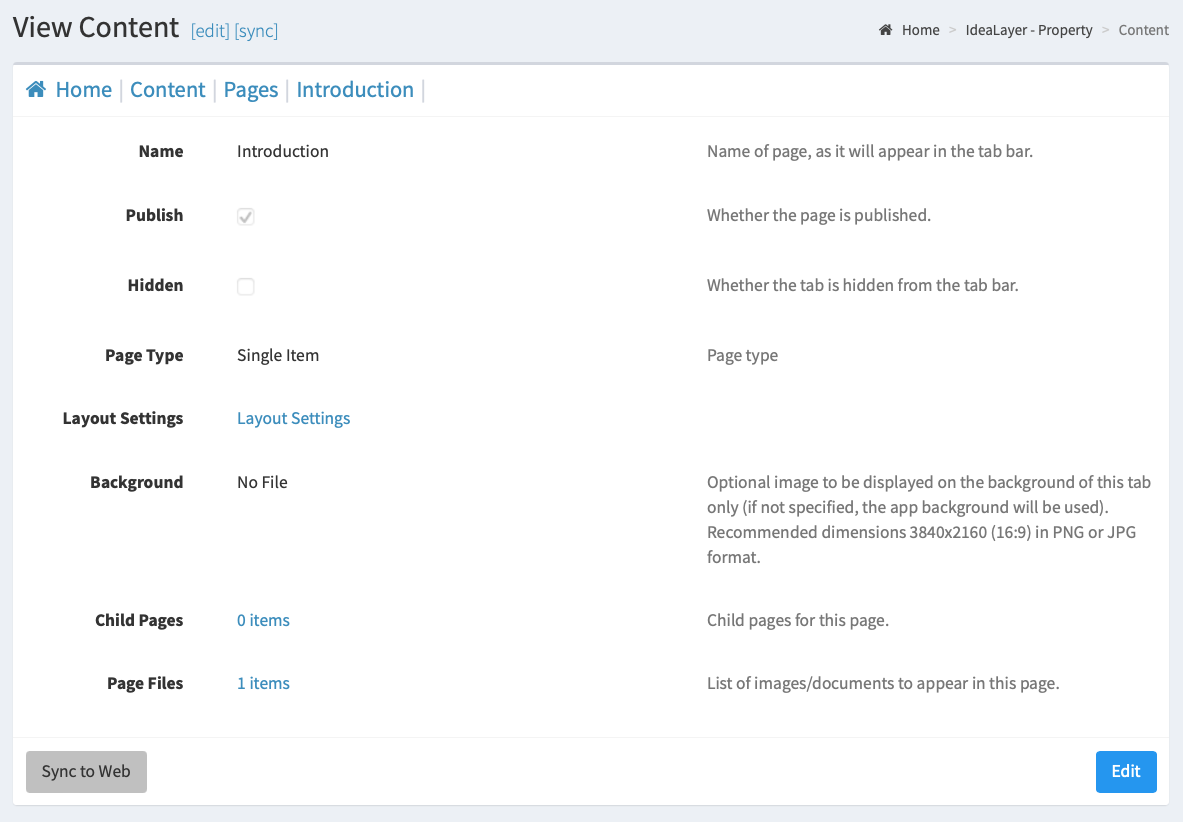Go to Pages in the blue breadcrumb
Screen dimensions: 1183x822
[251, 90]
